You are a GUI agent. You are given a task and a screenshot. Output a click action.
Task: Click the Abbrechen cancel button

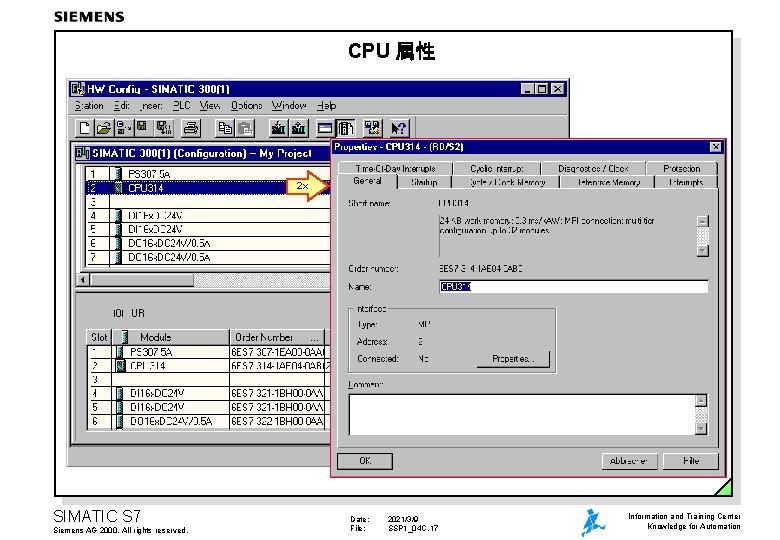coord(629,461)
